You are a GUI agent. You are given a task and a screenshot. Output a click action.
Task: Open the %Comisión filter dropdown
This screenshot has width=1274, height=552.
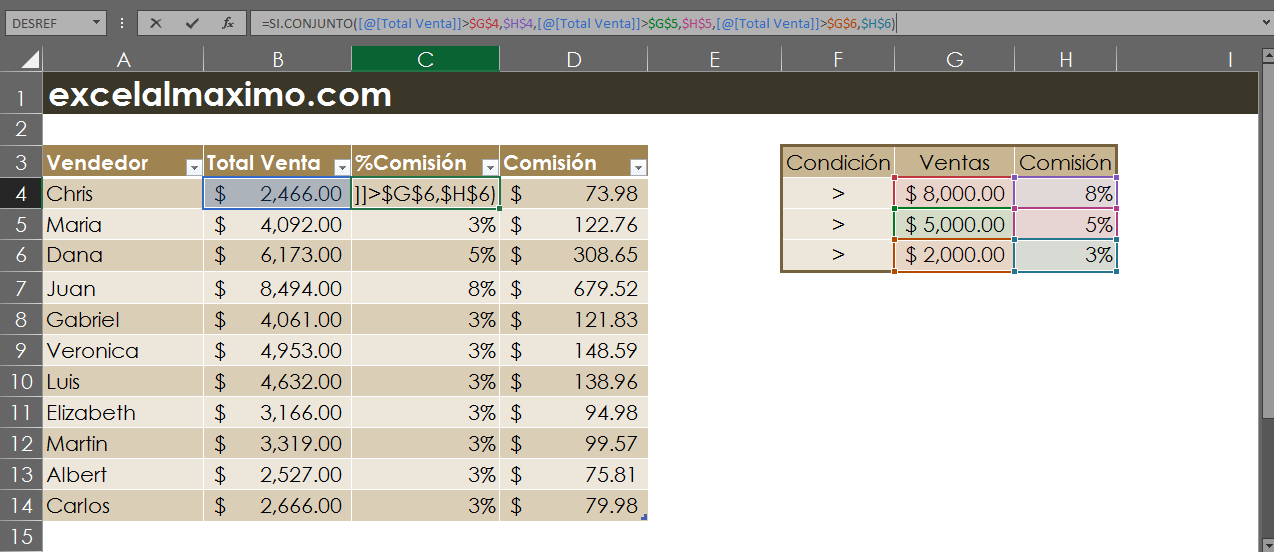point(490,168)
